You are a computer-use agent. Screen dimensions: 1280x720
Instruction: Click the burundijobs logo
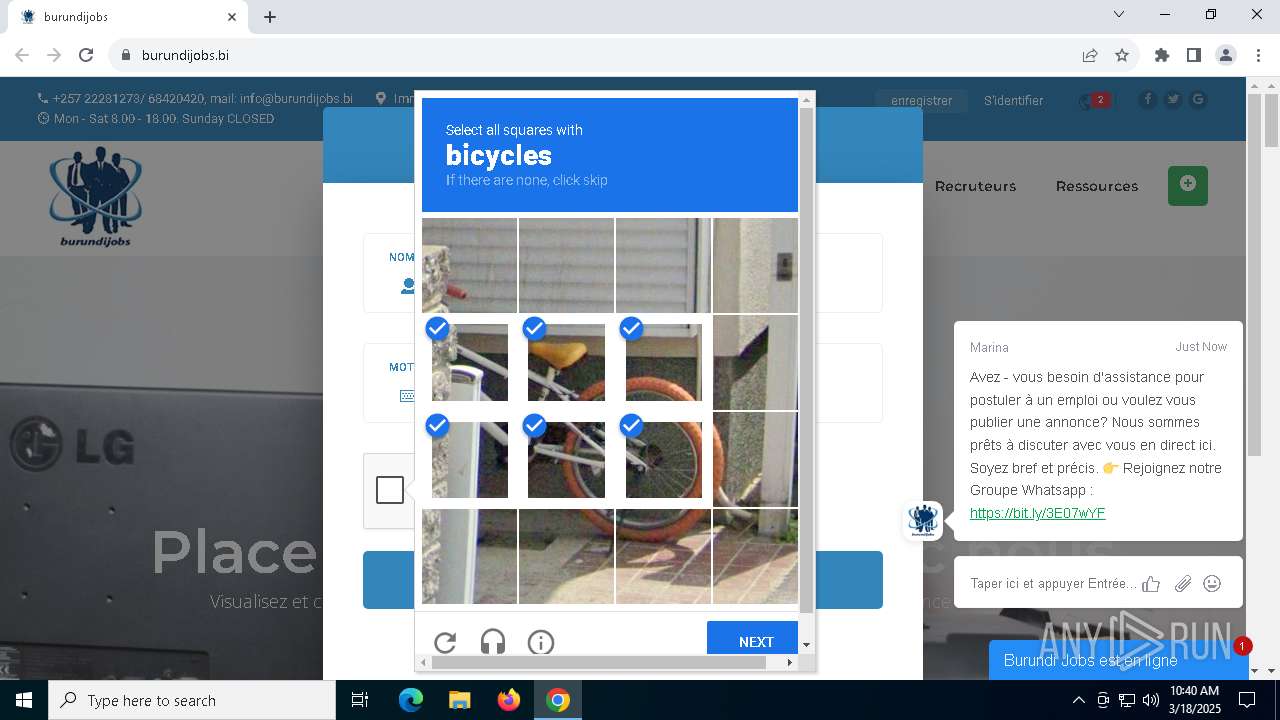pos(95,196)
